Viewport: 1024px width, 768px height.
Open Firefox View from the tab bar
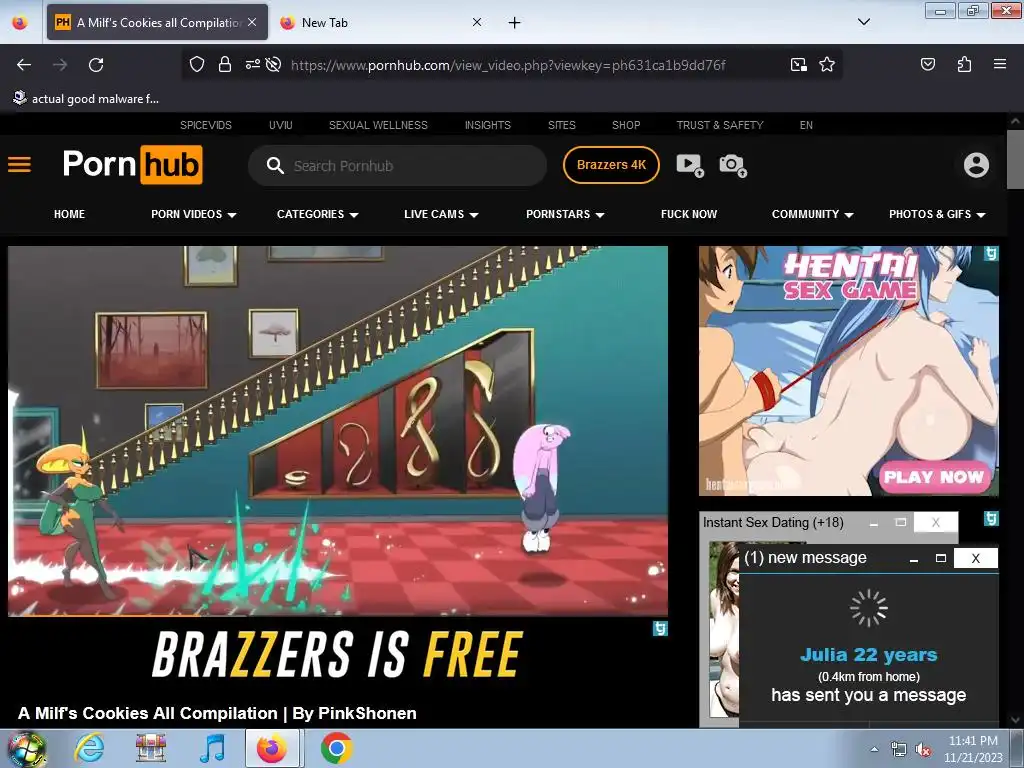pos(20,22)
